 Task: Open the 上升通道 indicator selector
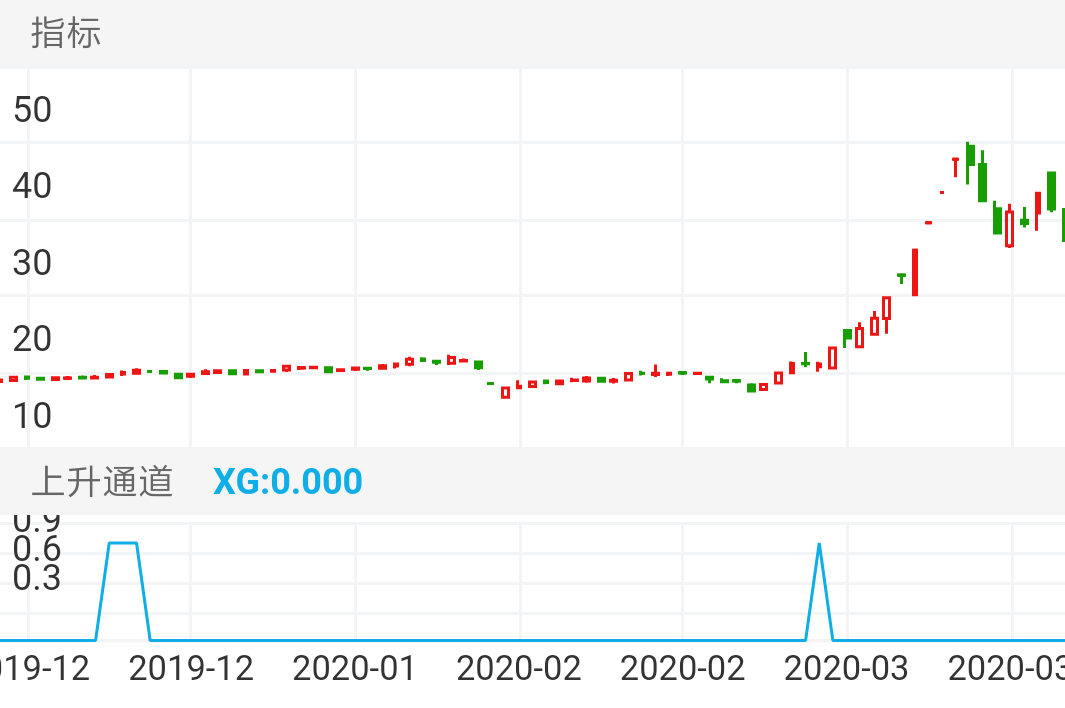click(x=102, y=481)
